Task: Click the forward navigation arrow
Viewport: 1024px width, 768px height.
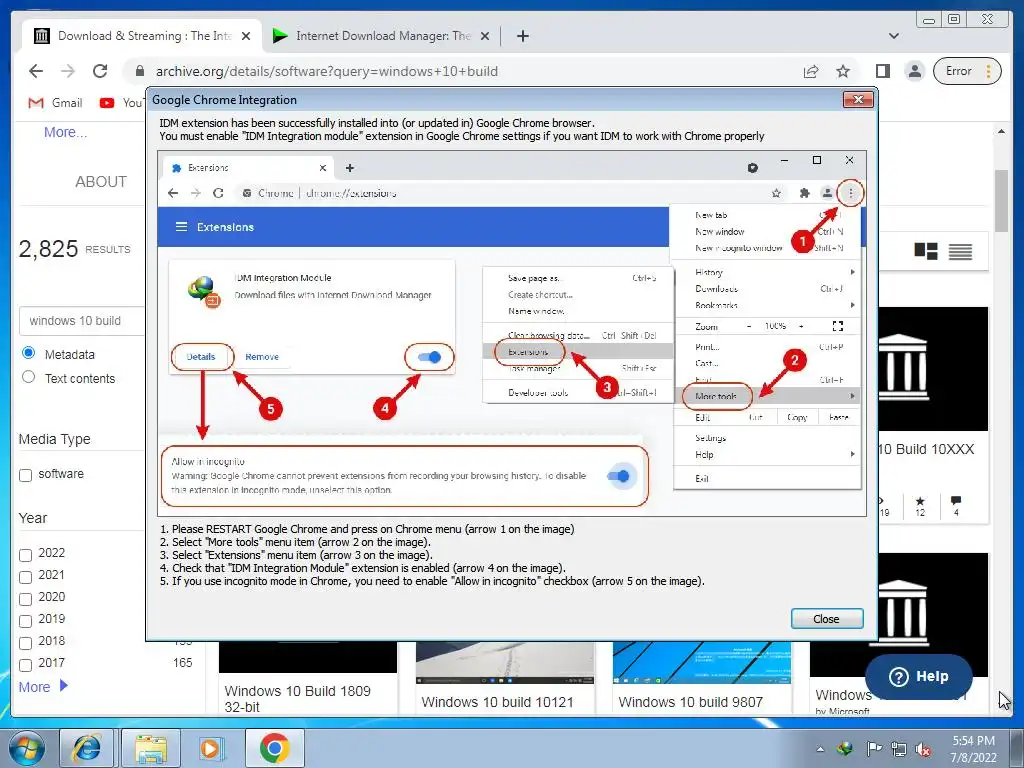Action: [x=68, y=71]
